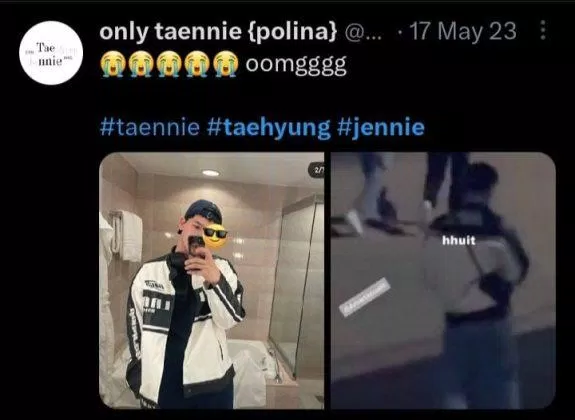This screenshot has width=575, height=420.
Task: Click the display name only taennie {polina}
Action: (x=218, y=32)
